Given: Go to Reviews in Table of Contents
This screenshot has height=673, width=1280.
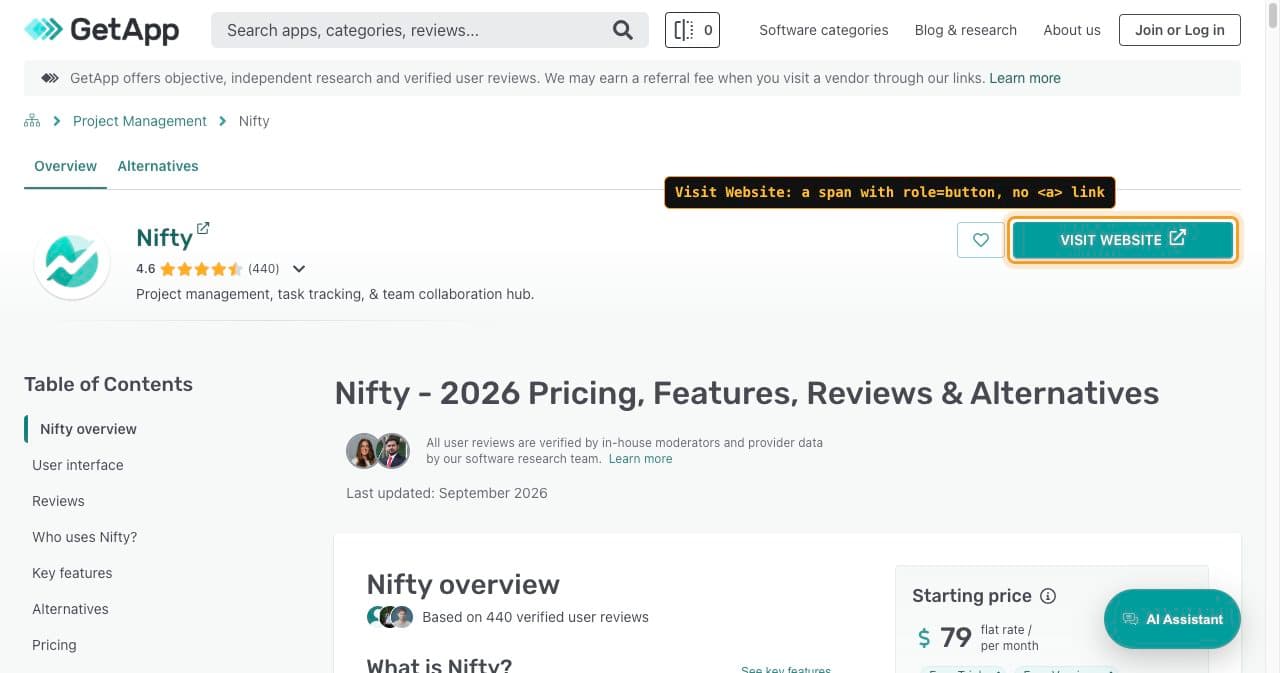Looking at the screenshot, I should click(x=58, y=501).
